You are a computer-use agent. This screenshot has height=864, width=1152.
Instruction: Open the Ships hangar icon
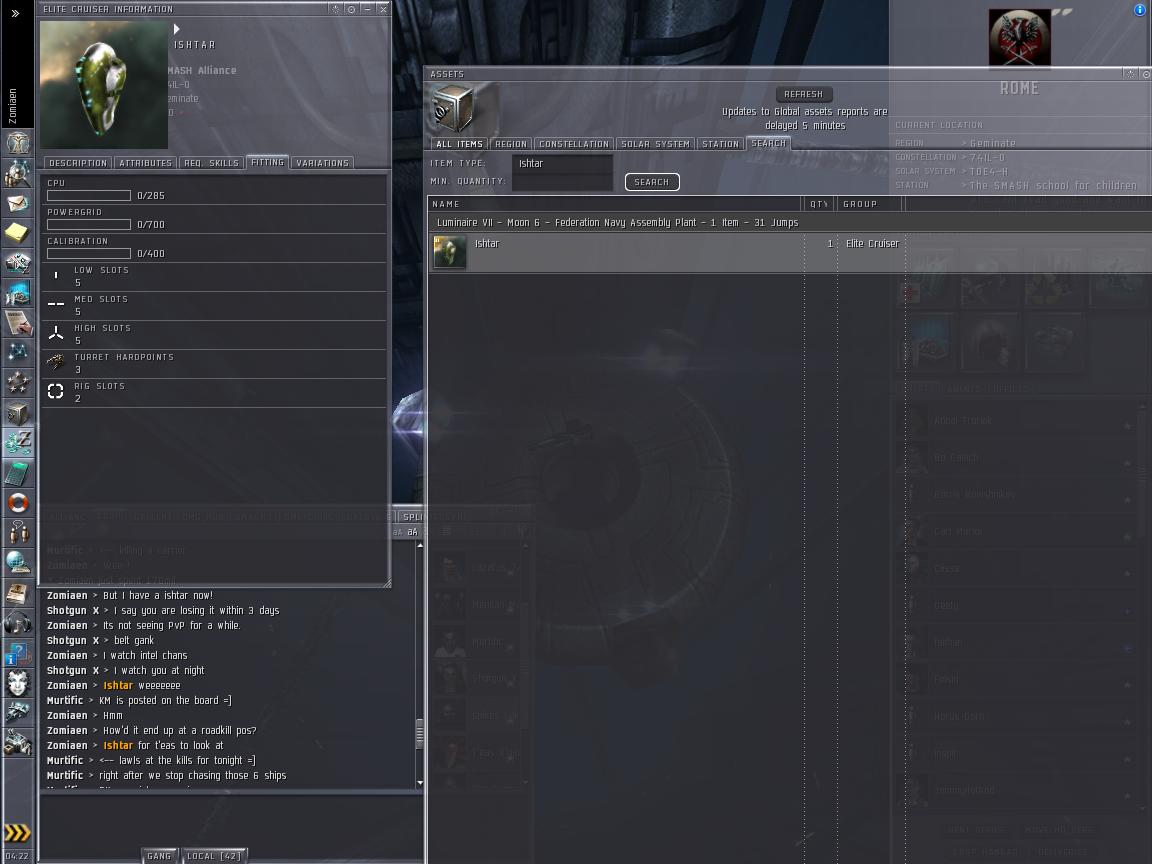pos(18,713)
